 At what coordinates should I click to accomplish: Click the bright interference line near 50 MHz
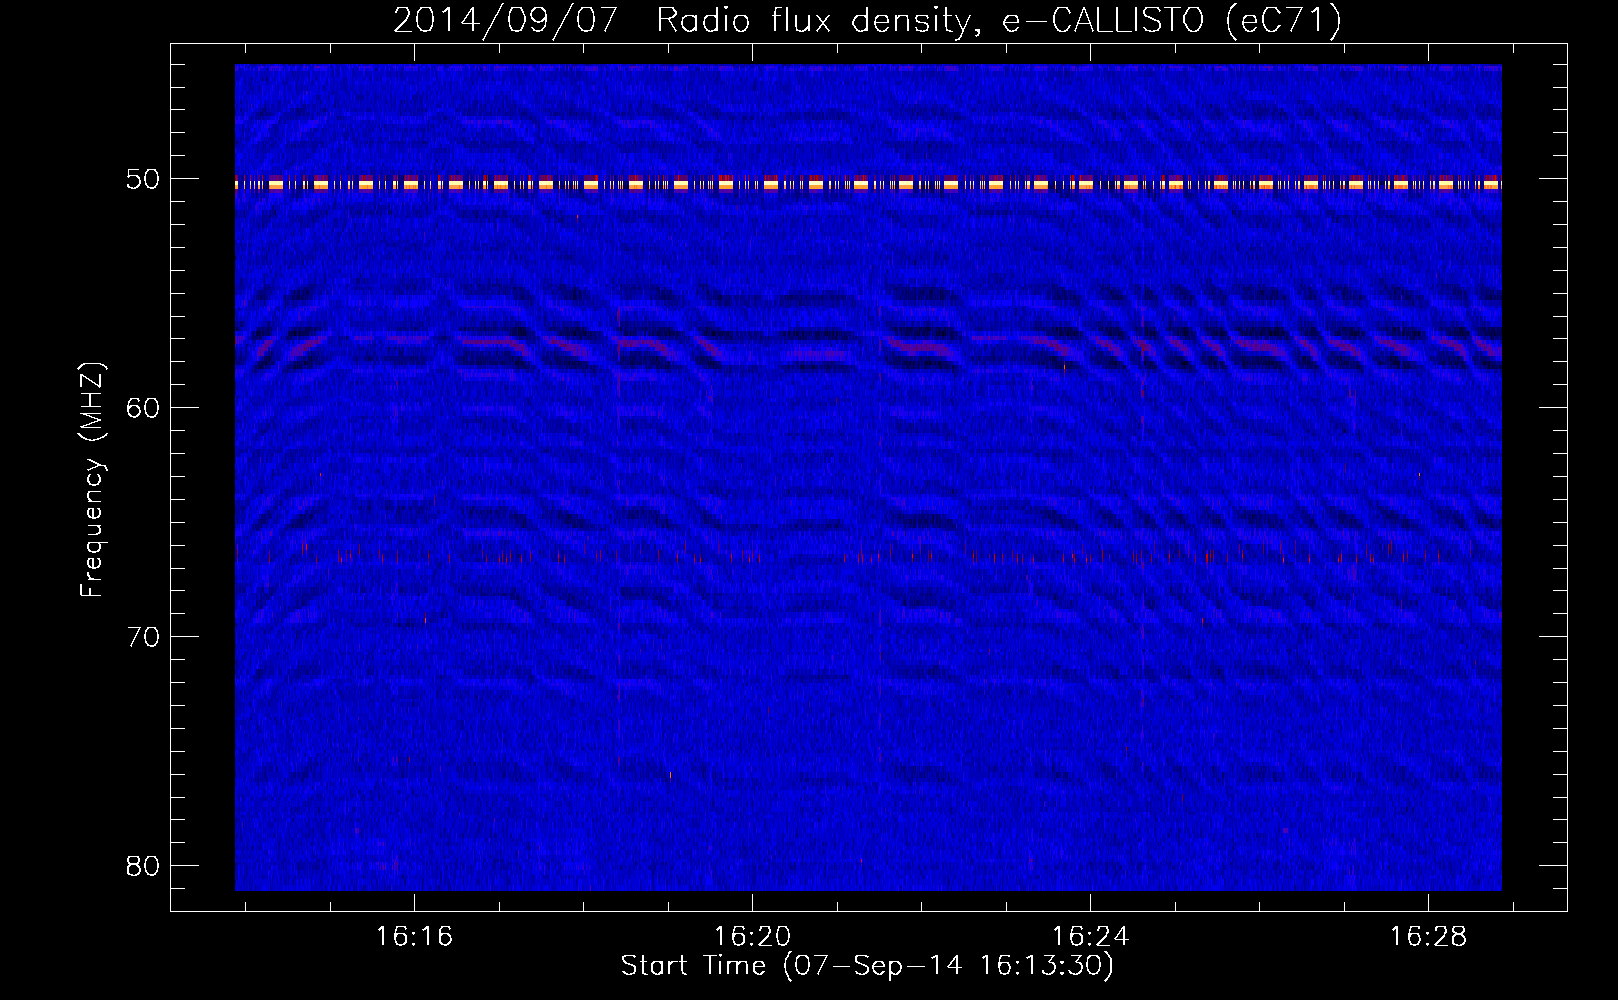[x=868, y=184]
